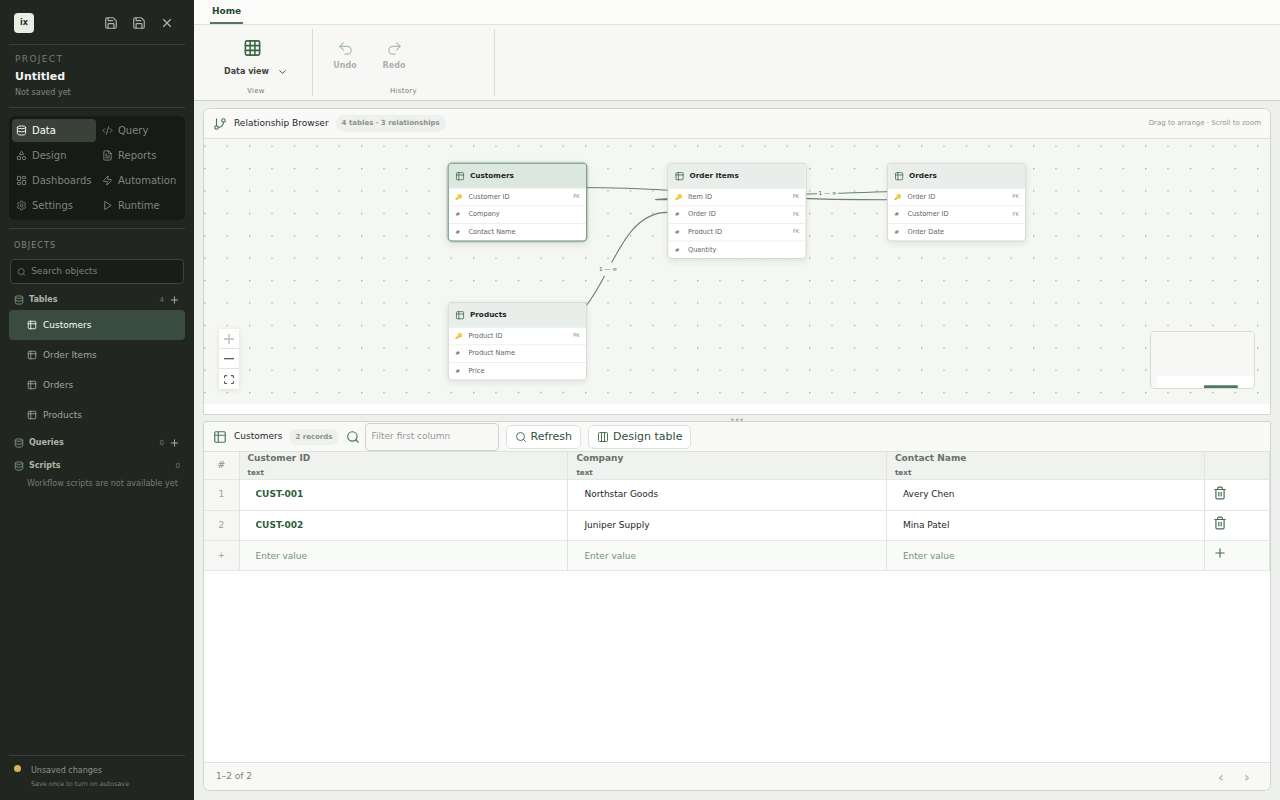The height and width of the screenshot is (800, 1280).
Task: Add a new query with the plus icon
Action: pos(175,443)
